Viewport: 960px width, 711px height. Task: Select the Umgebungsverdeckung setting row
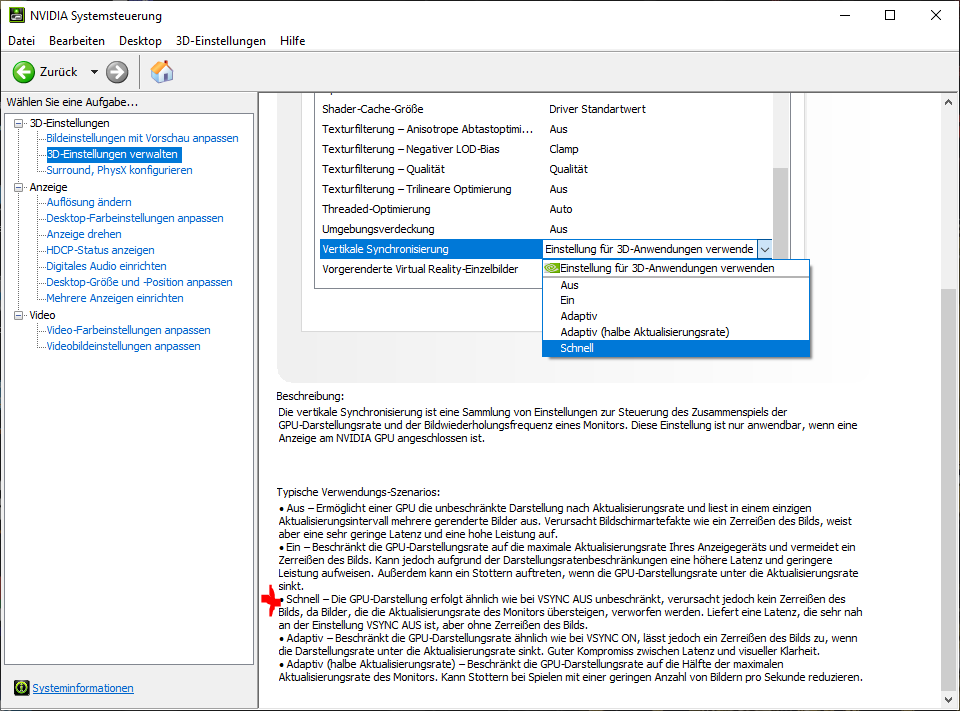[546, 229]
